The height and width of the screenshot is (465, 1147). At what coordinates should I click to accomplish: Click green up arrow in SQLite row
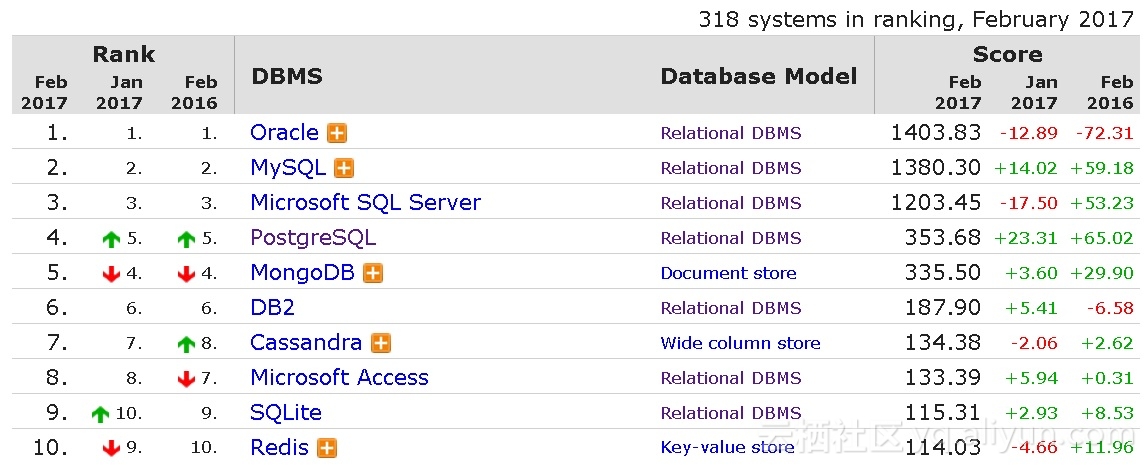pyautogui.click(x=101, y=414)
